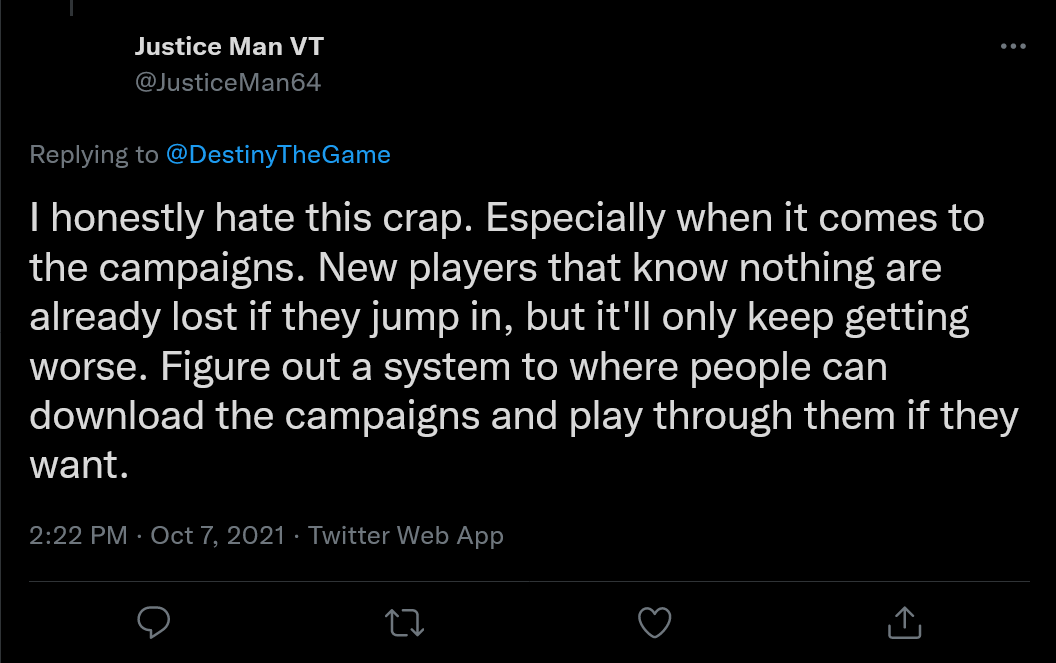Toggle retweet with the looping arrows icon
Screen dimensions: 1056x663
(x=404, y=623)
